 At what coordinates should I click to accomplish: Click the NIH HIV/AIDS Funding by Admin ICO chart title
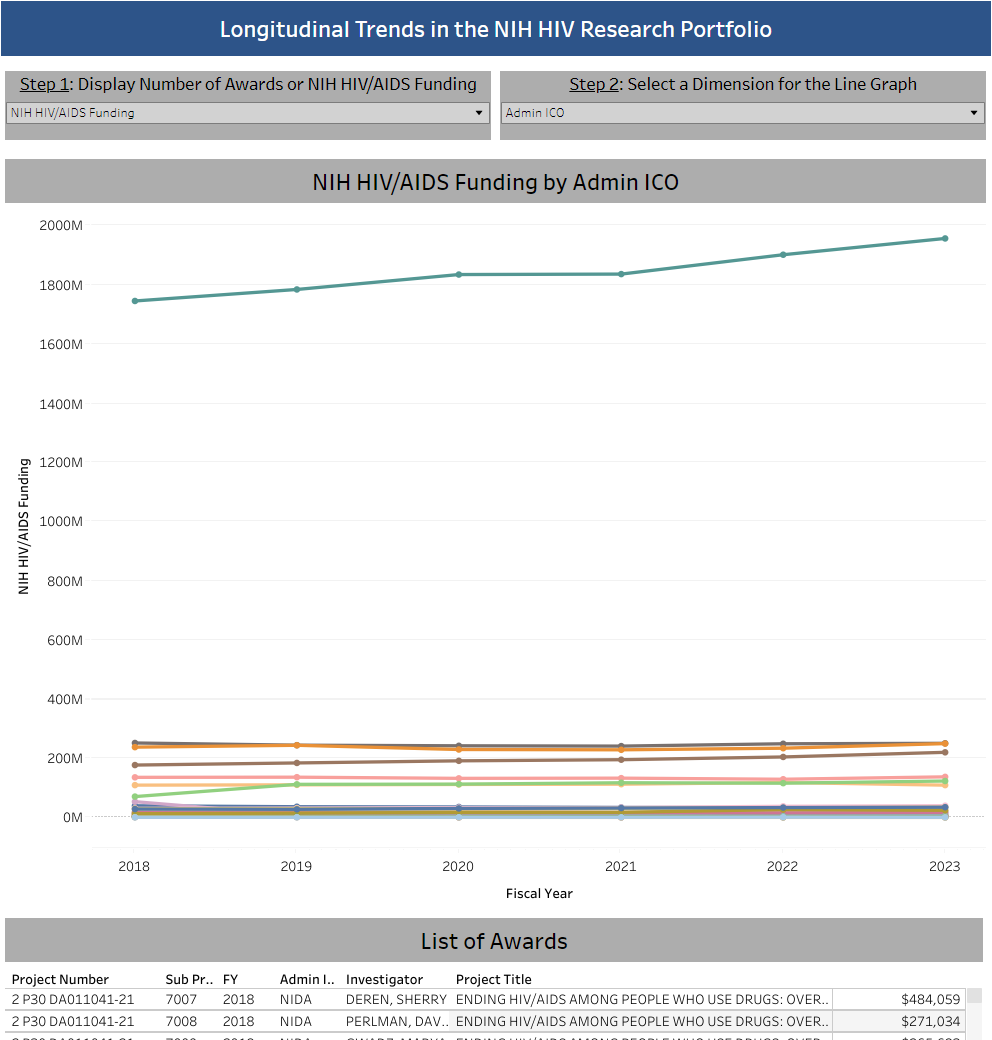tap(495, 182)
